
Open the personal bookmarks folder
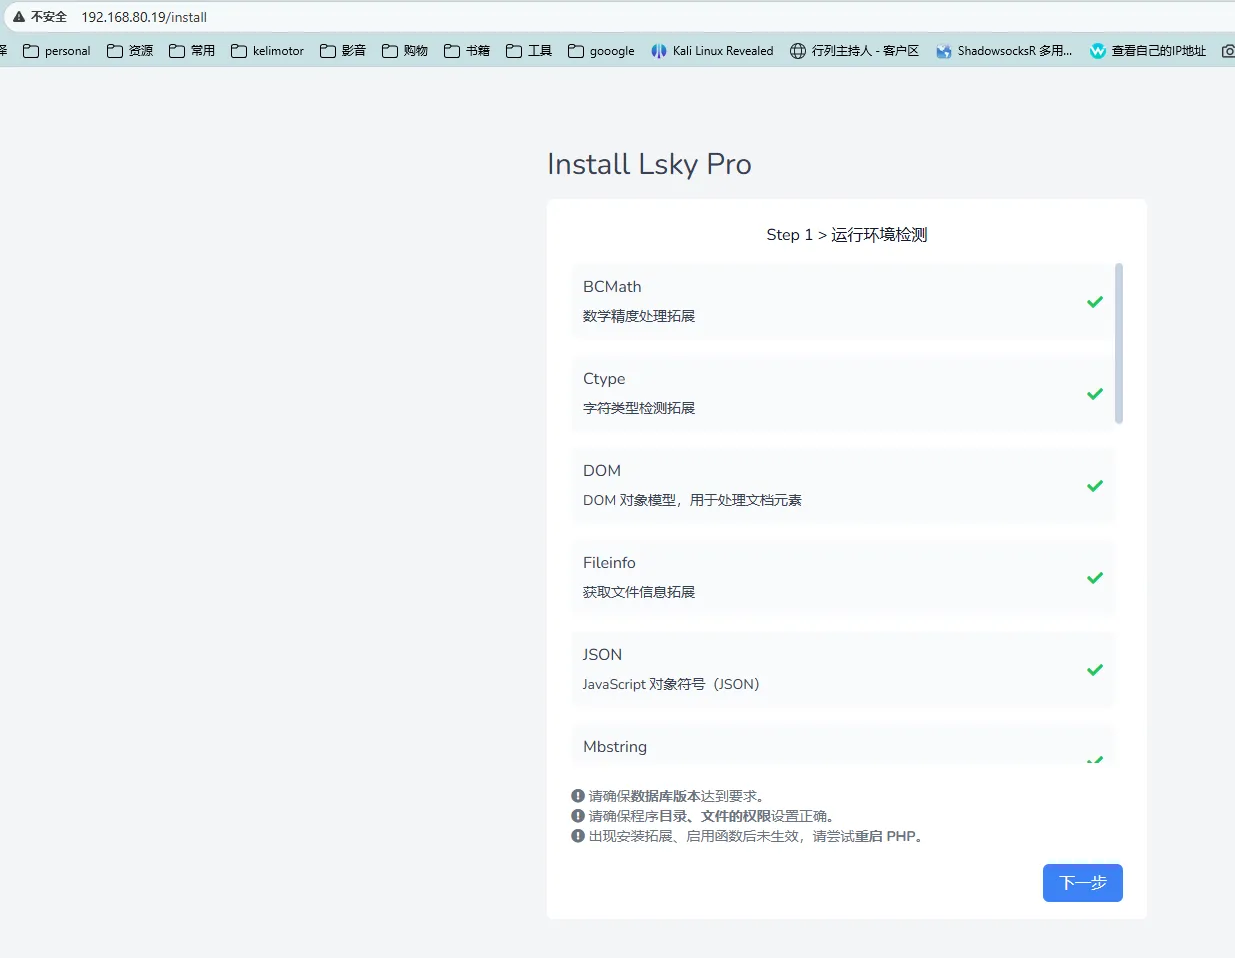pos(57,51)
